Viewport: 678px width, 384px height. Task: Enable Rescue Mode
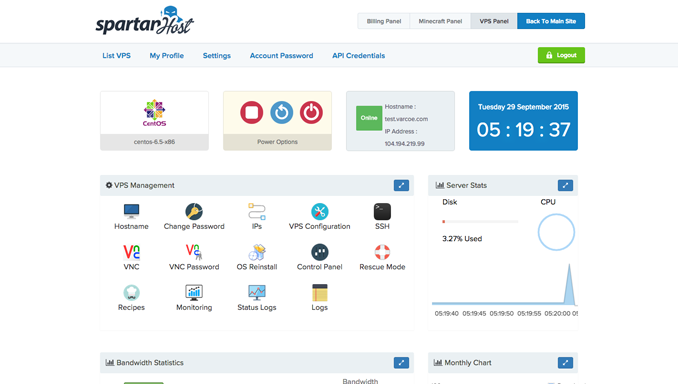pyautogui.click(x=382, y=252)
